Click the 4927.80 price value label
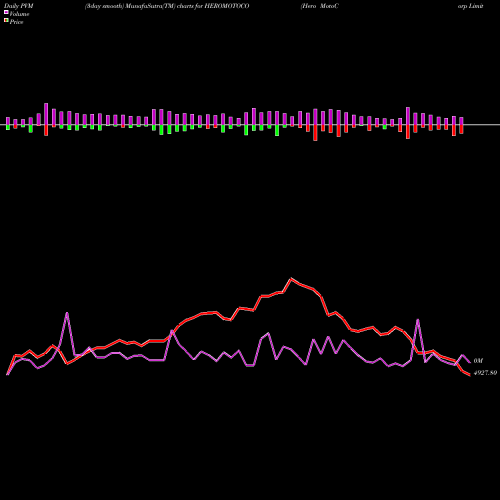This screenshot has width=500, height=500. click(485, 373)
